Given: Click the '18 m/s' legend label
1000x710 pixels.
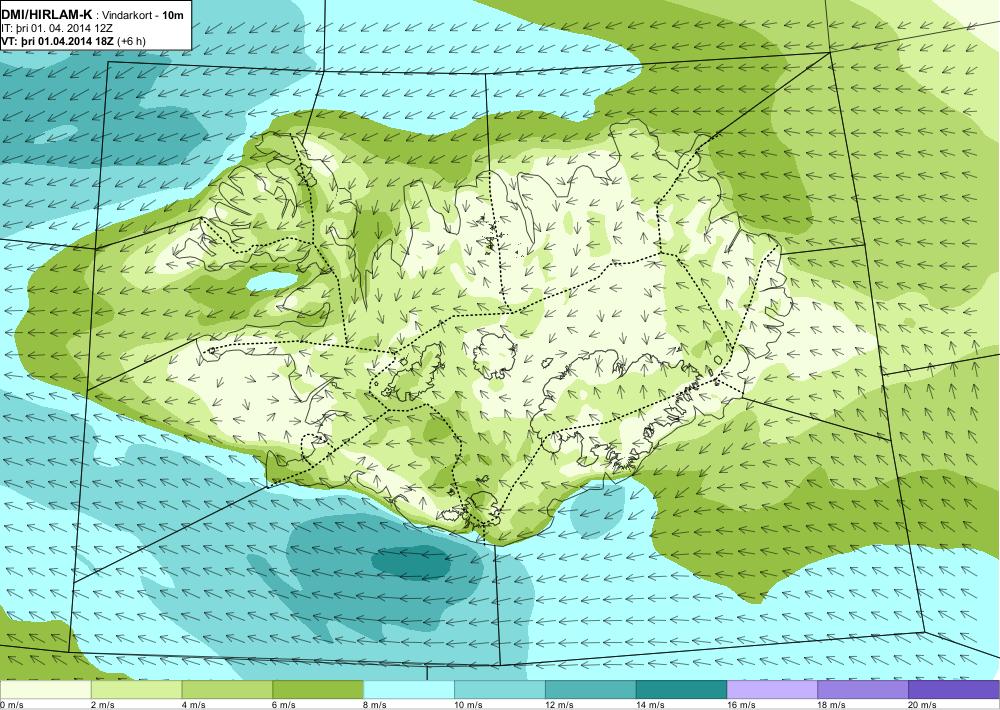Looking at the screenshot, I should coord(832,705).
